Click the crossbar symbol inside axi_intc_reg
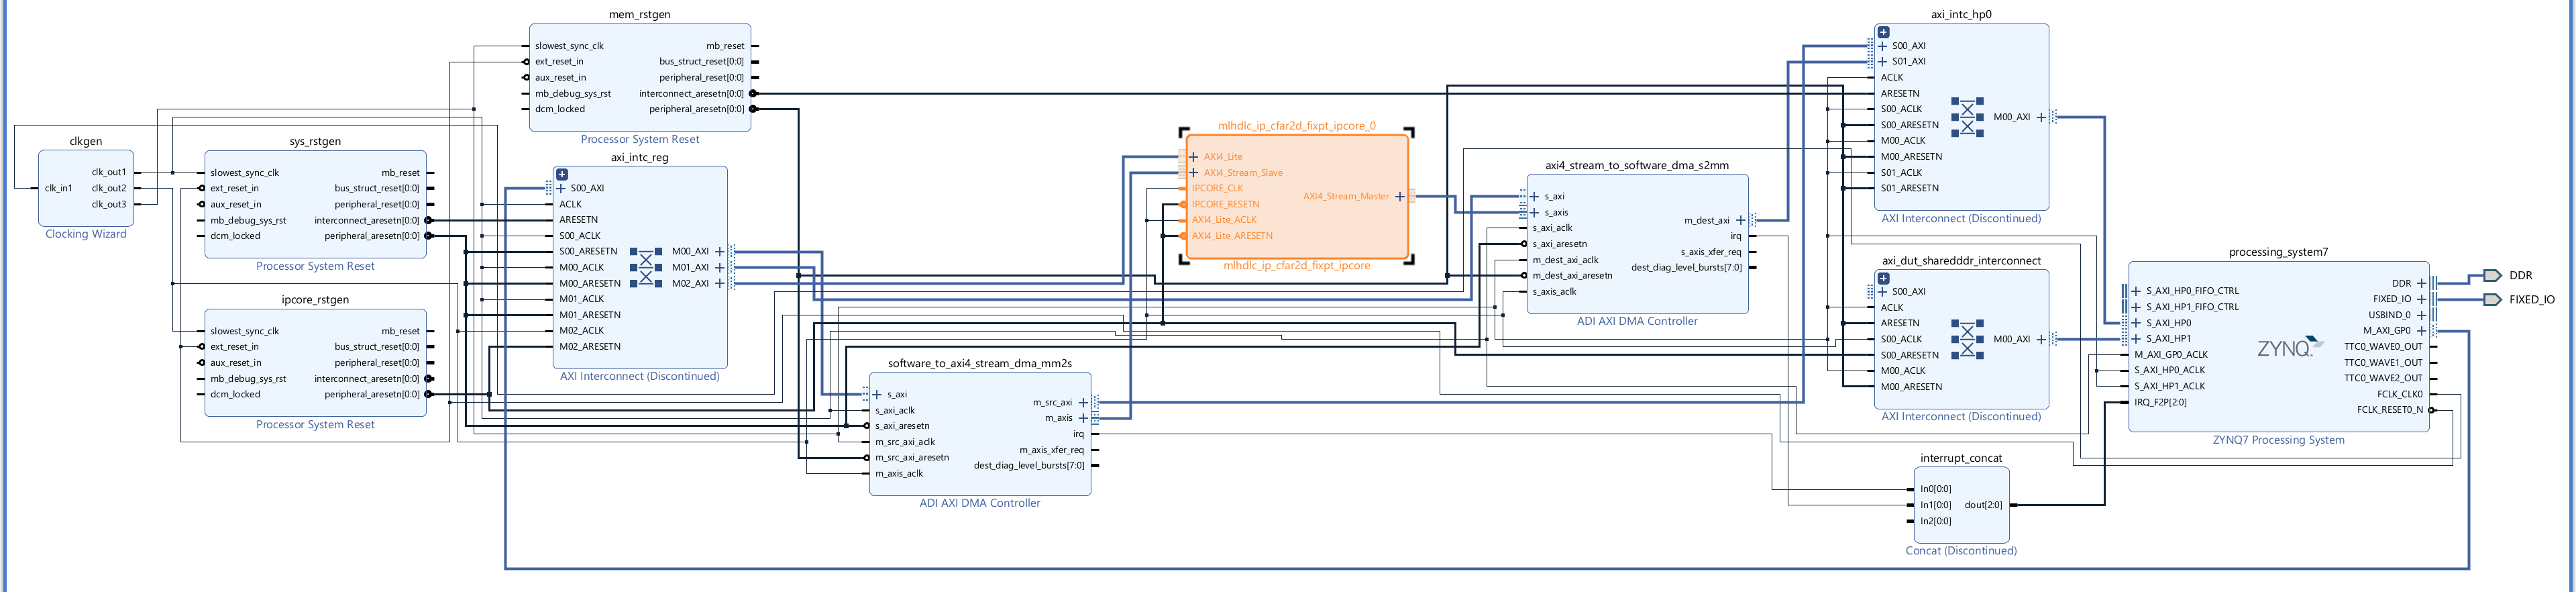The image size is (2576, 592). [x=646, y=268]
